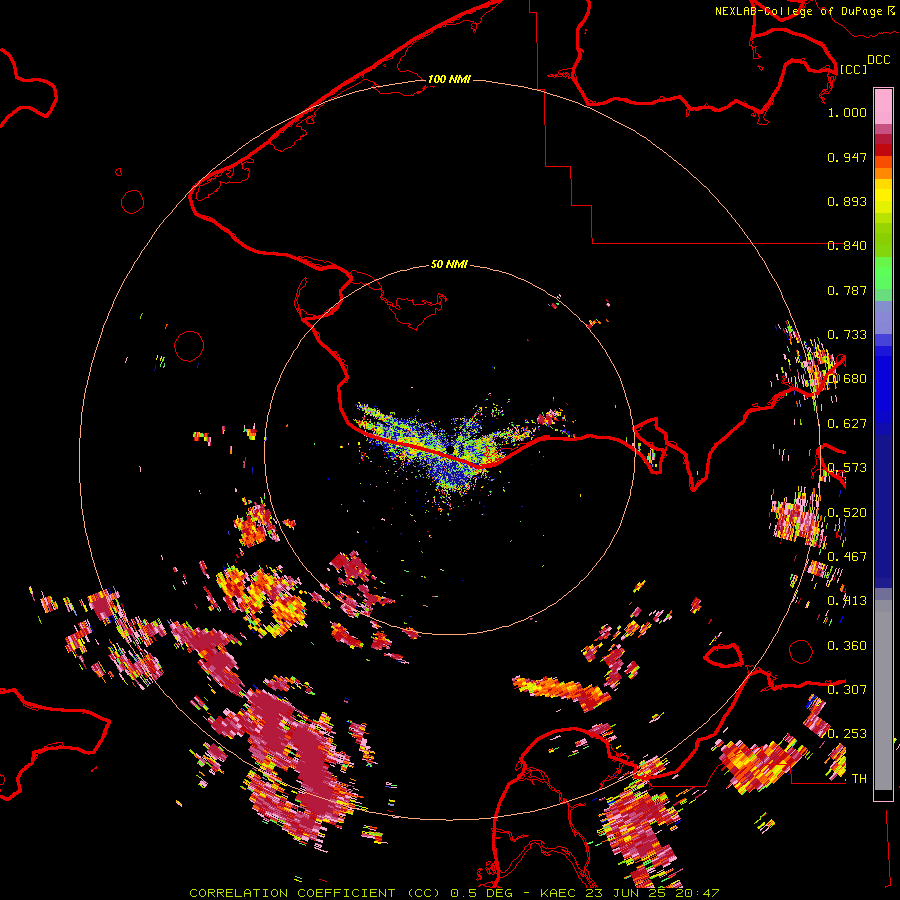Screen dimensions: 900x900
Task: Select the 0.360 scale value
Action: pyautogui.click(x=847, y=646)
